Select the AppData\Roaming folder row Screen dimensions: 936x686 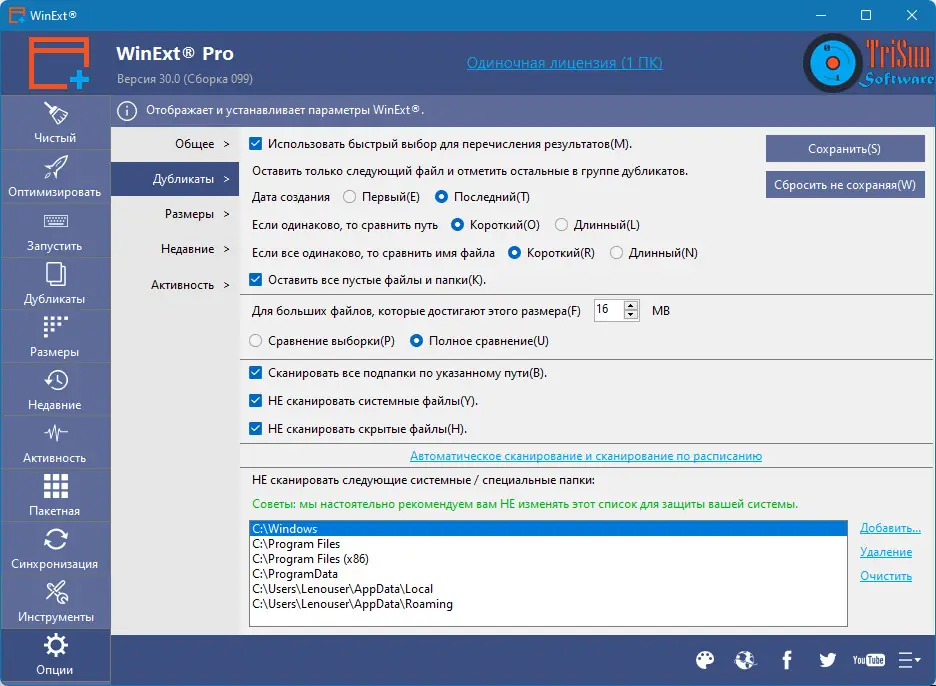point(548,604)
